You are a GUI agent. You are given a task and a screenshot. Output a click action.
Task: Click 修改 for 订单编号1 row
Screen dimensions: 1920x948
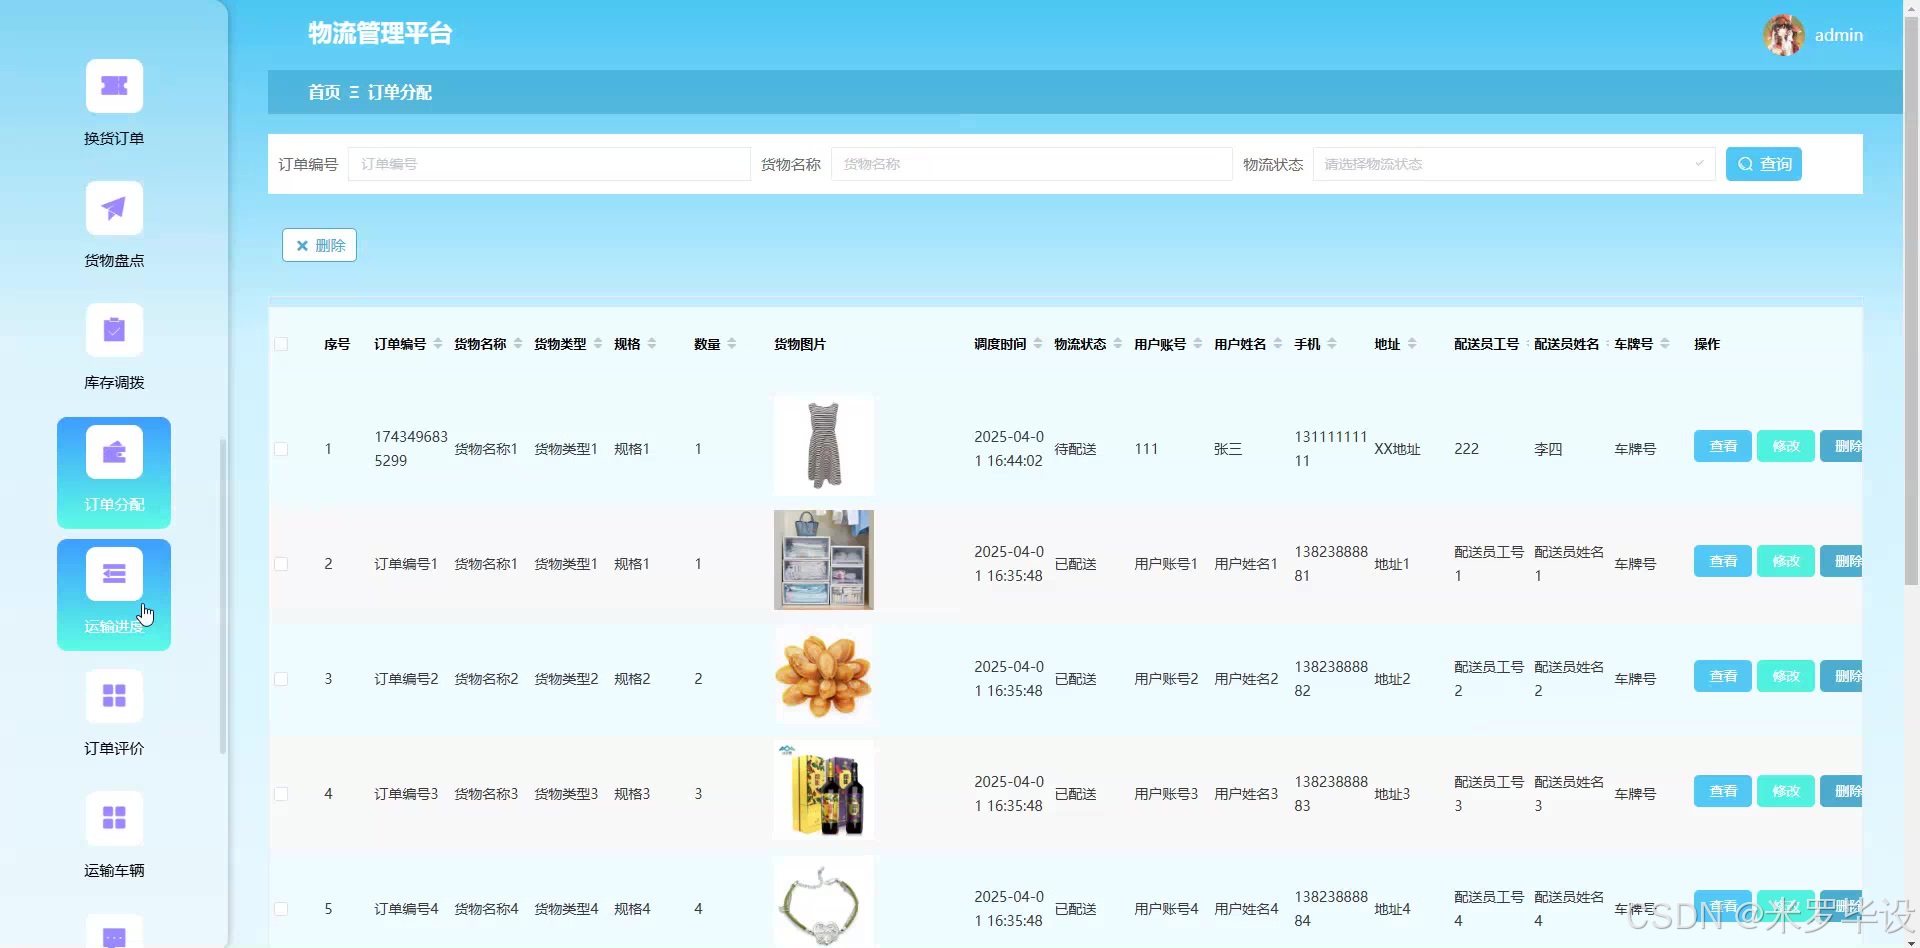click(1786, 561)
